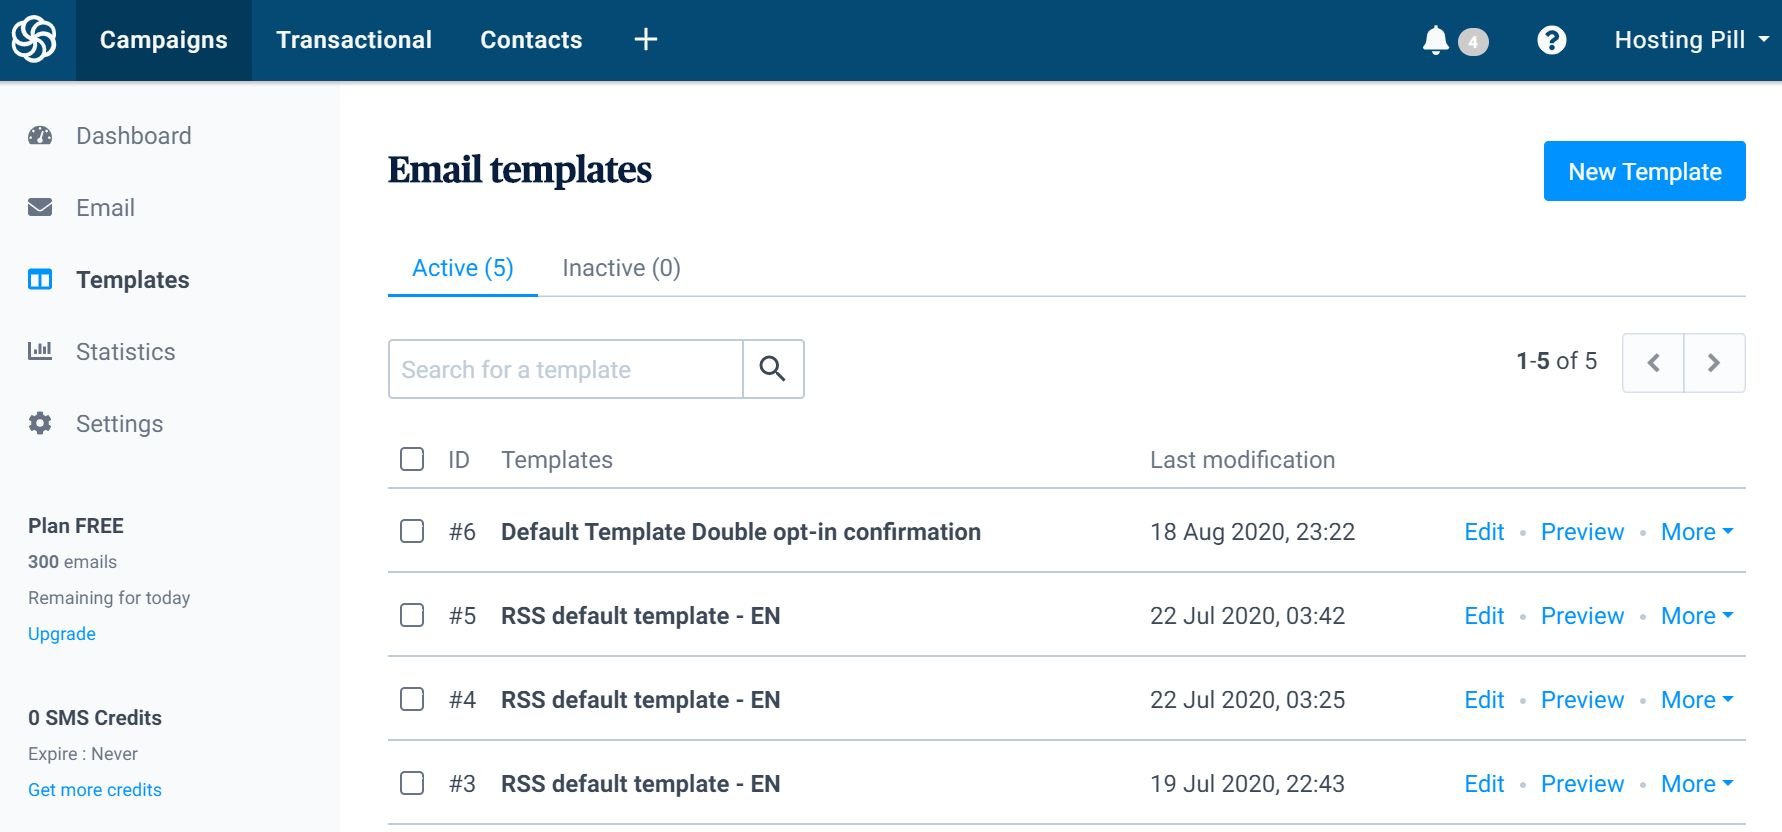Open More menu for template #5
Screen dimensions: 1782x832
[x=1697, y=616]
